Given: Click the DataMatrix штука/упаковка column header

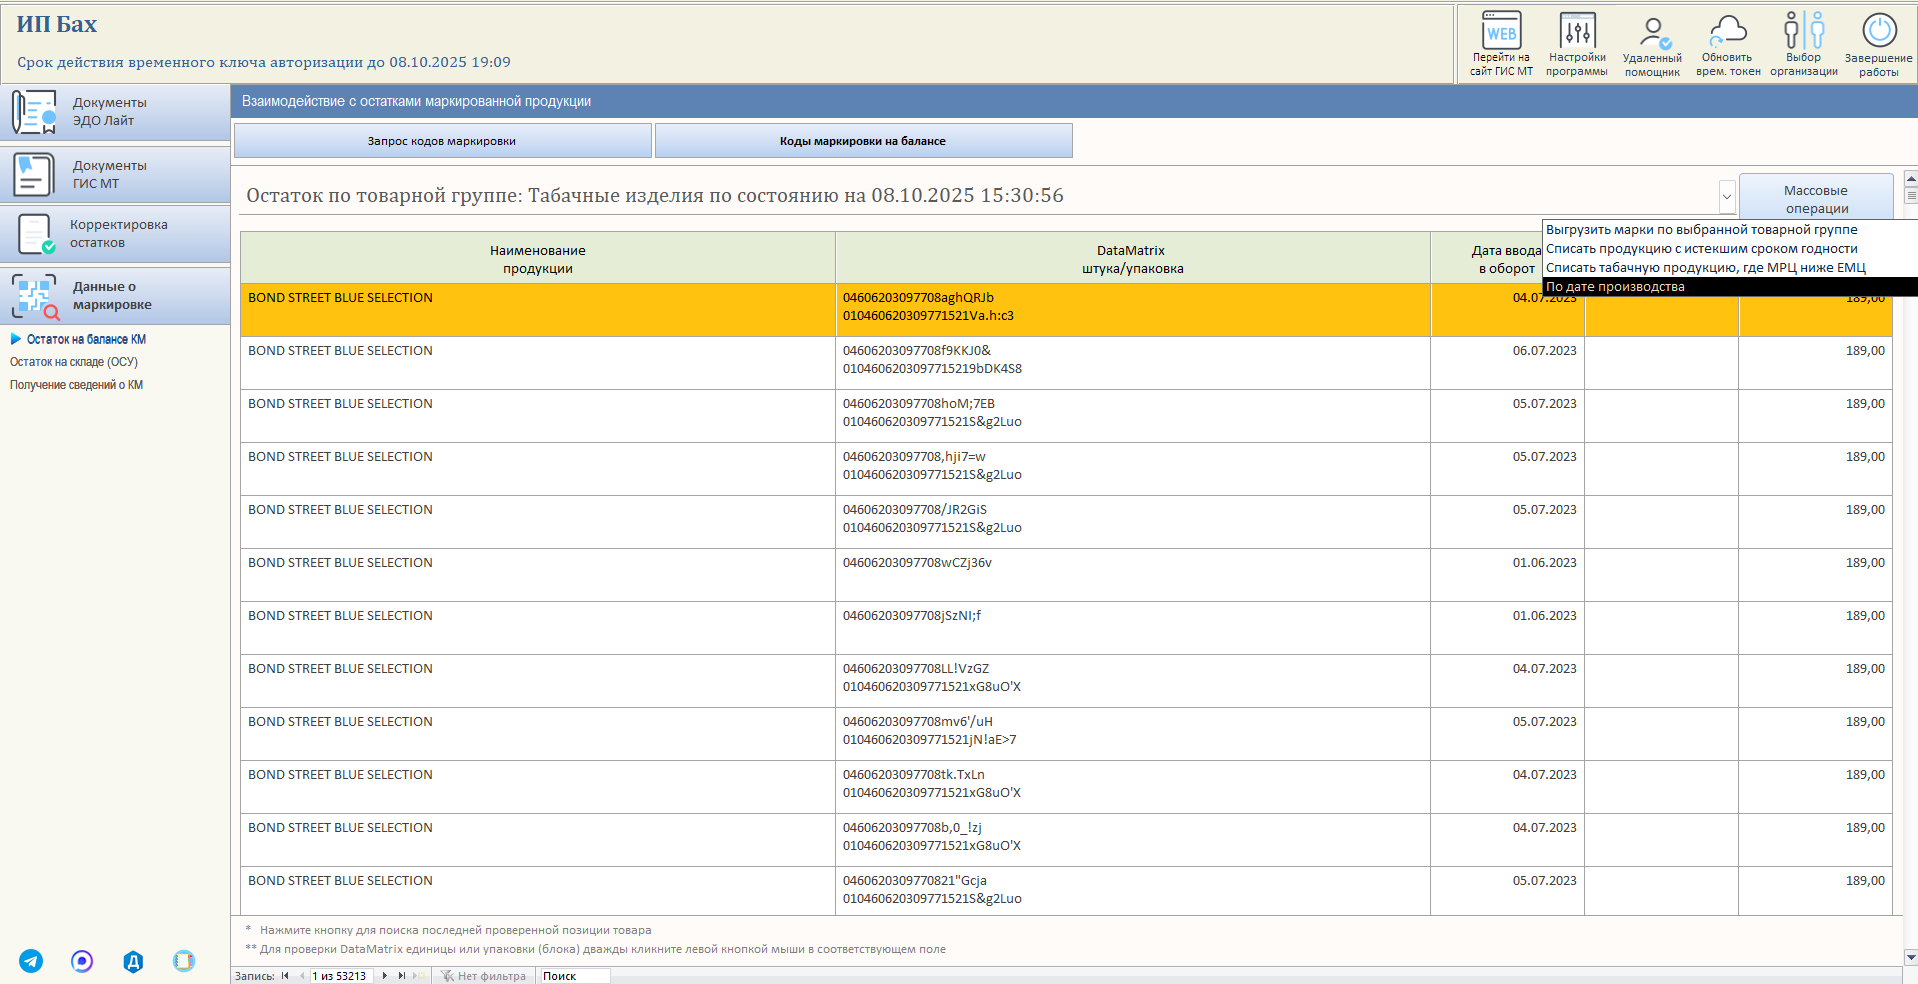Looking at the screenshot, I should click(1132, 259).
